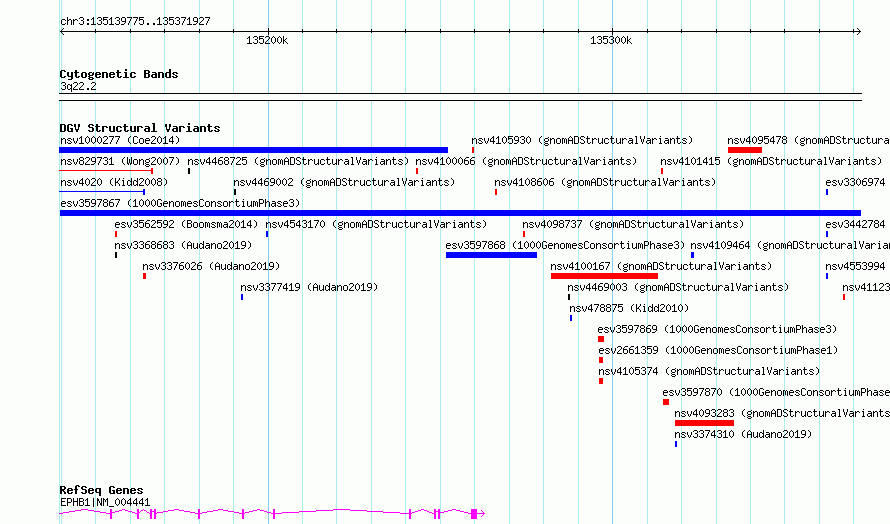Viewport: 890px width, 524px height.
Task: Select the chr3:135139775..135371927 coordinates text
Action: pos(135,22)
